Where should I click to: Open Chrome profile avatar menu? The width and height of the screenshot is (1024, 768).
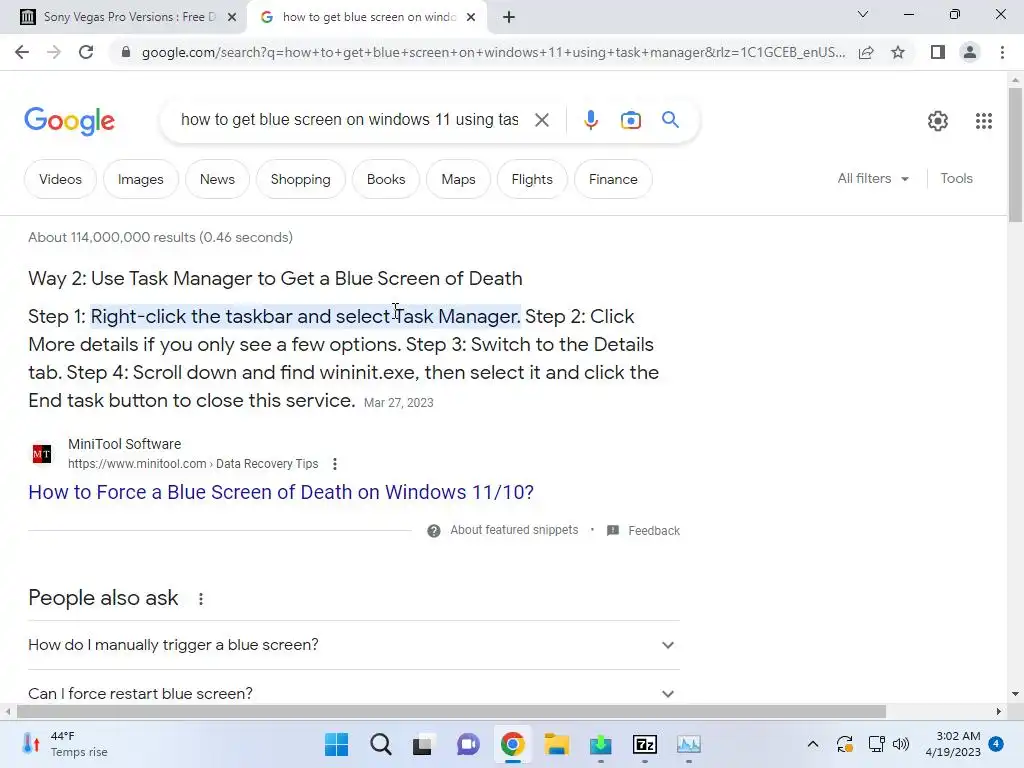pos(970,52)
